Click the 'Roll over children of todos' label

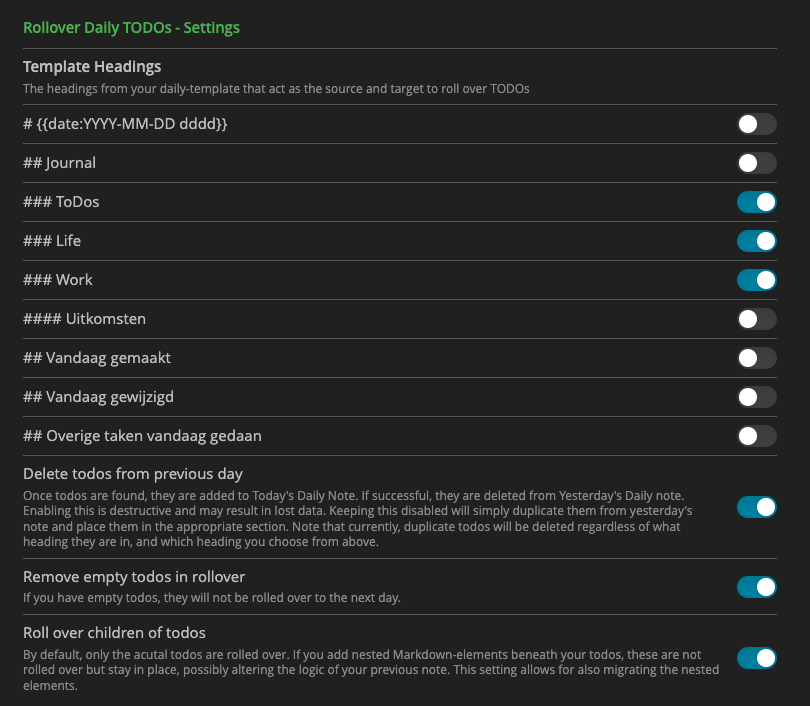click(114, 633)
